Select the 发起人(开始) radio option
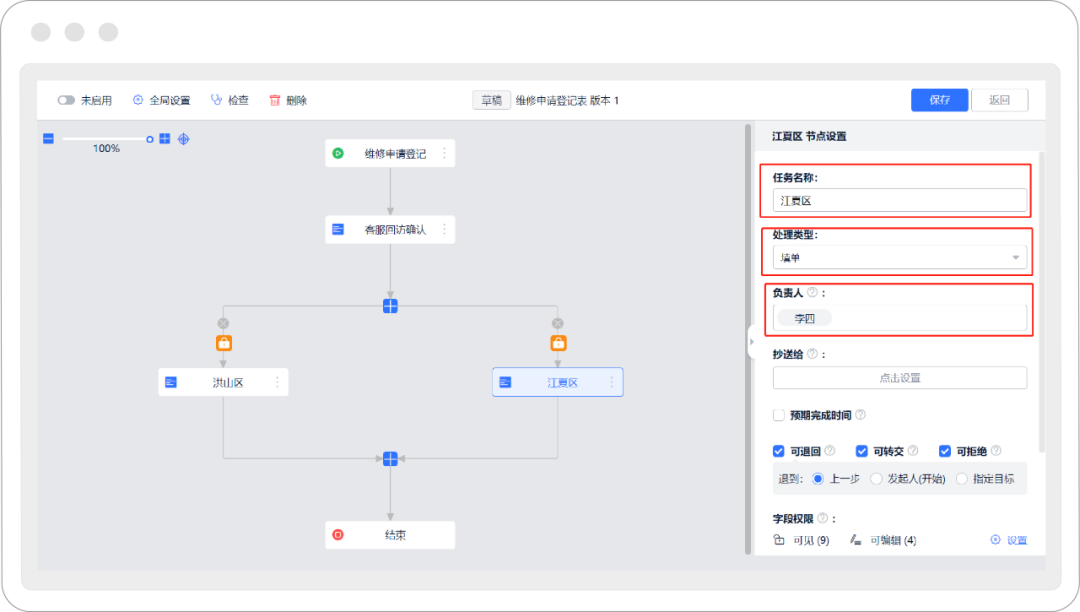The image size is (1080, 612). point(876,479)
